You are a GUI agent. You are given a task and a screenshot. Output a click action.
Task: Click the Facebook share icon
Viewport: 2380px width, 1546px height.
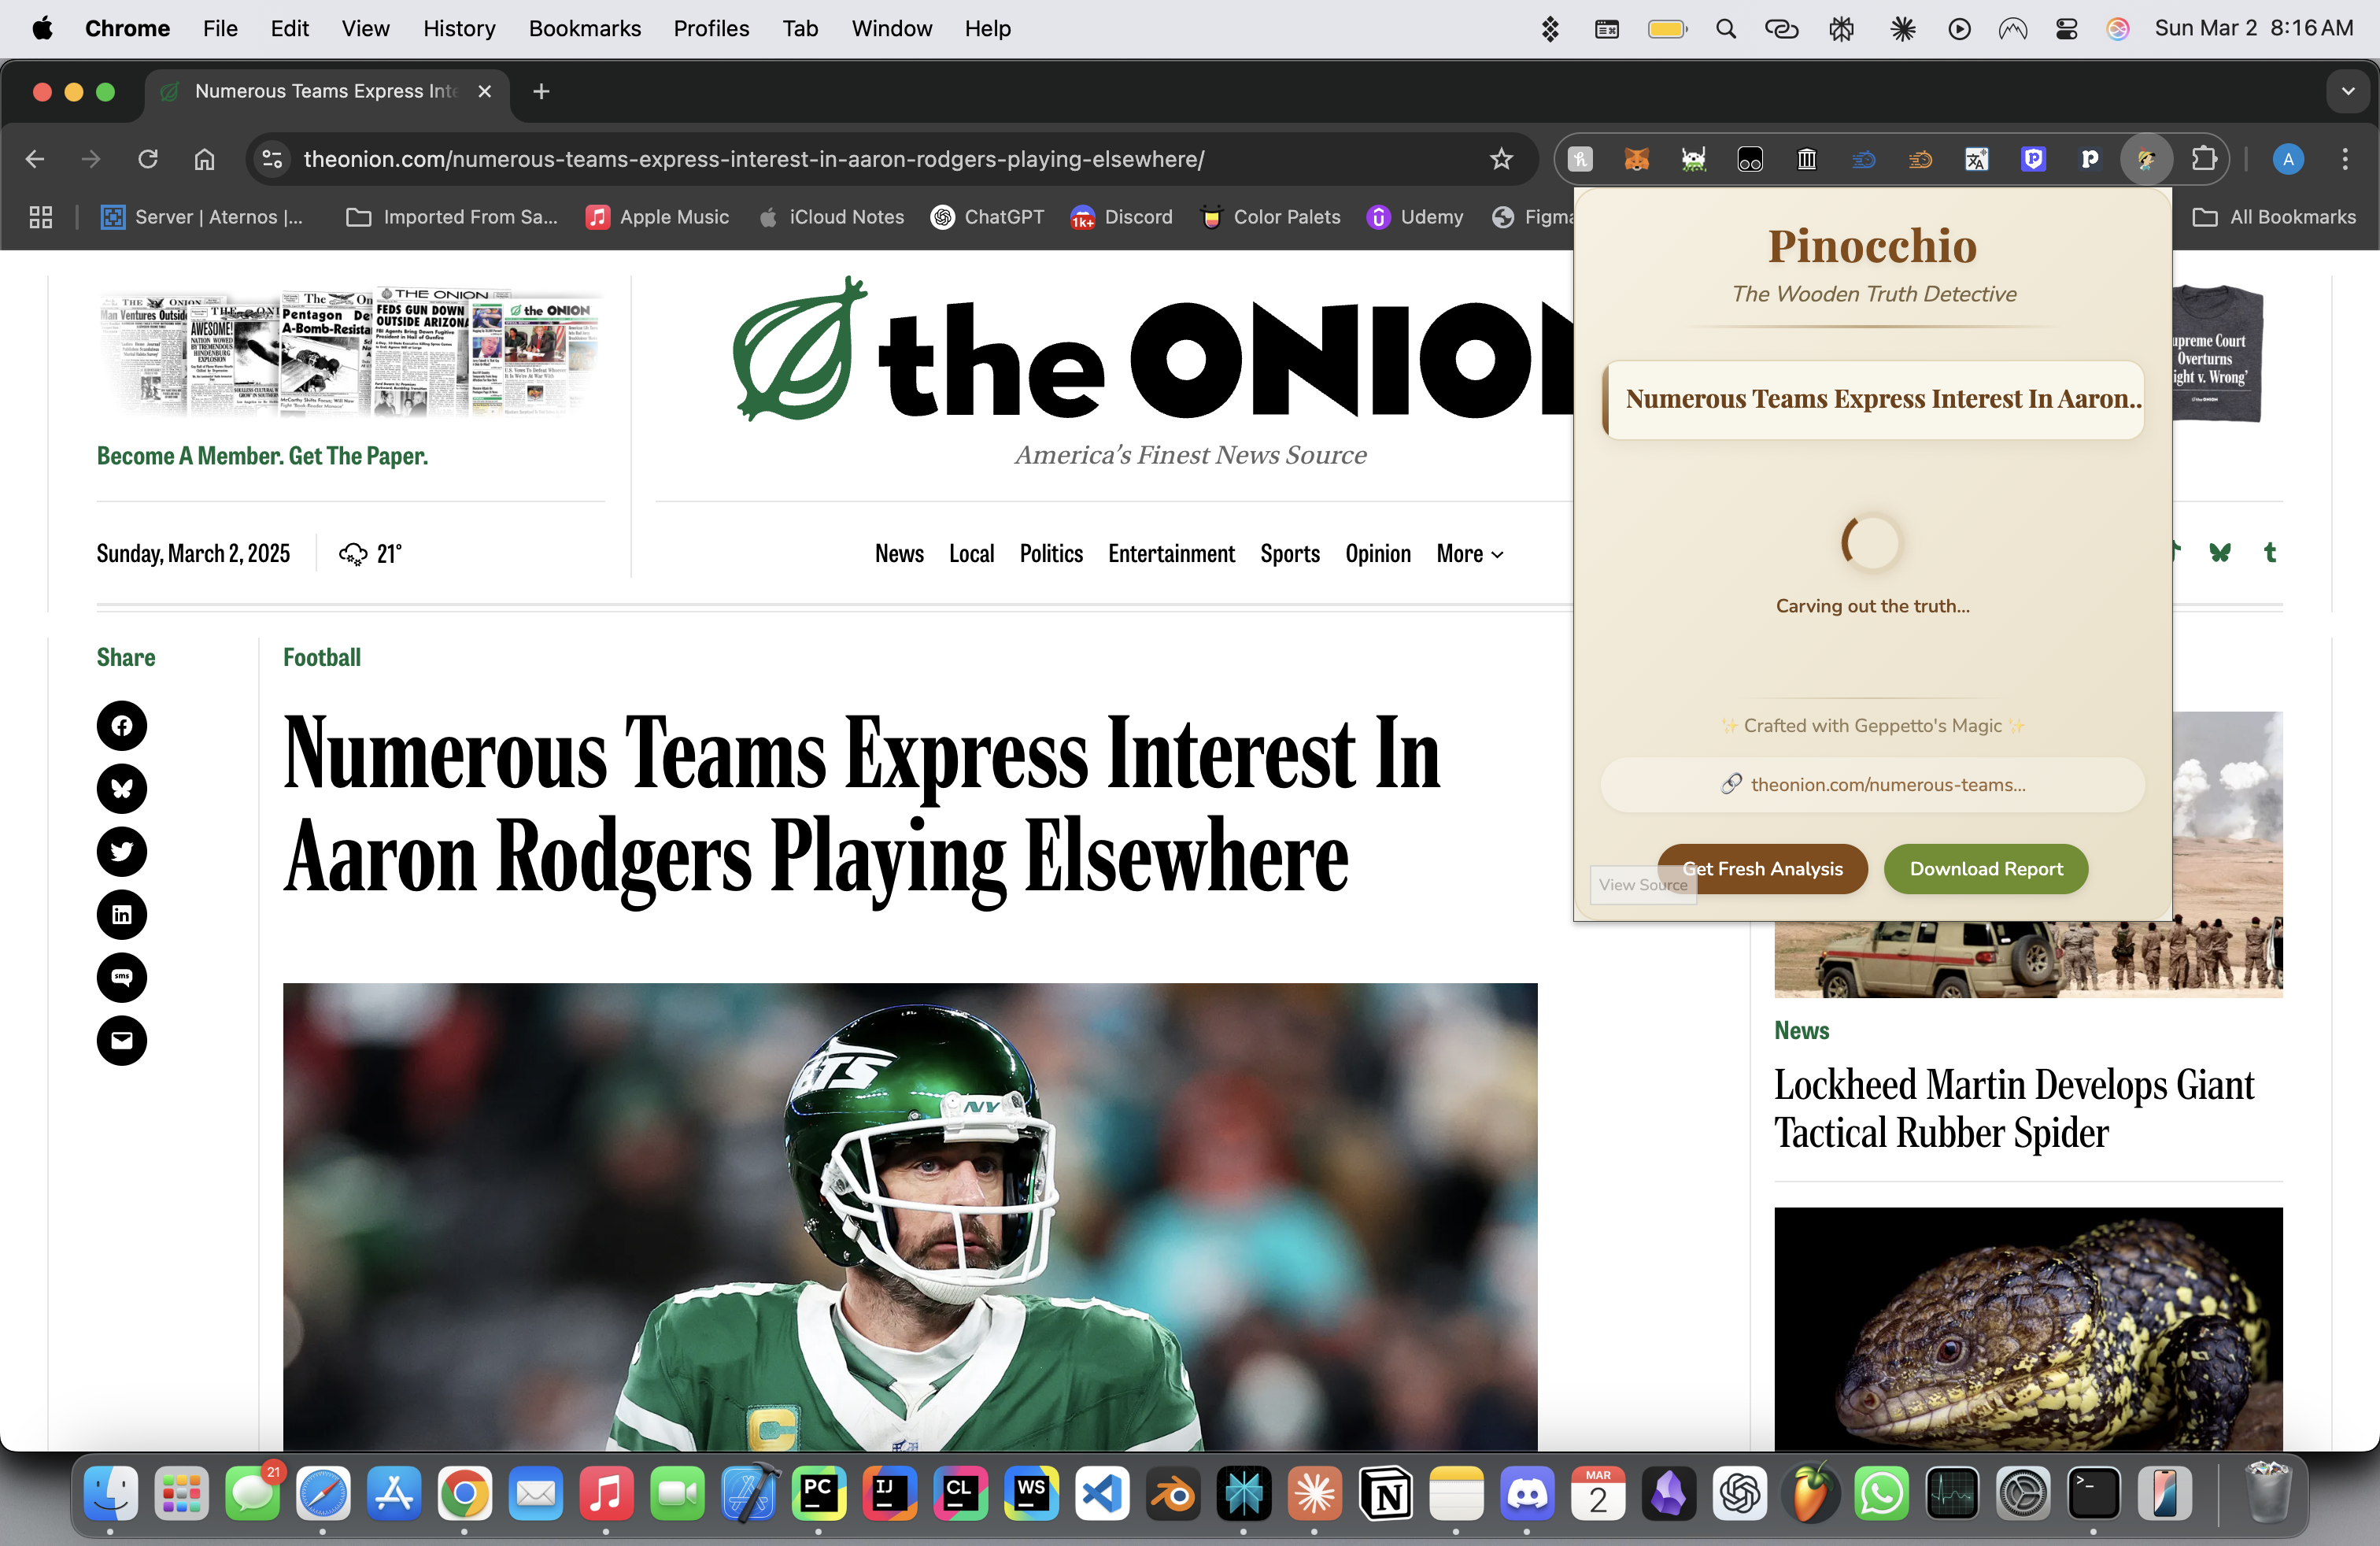pos(122,725)
